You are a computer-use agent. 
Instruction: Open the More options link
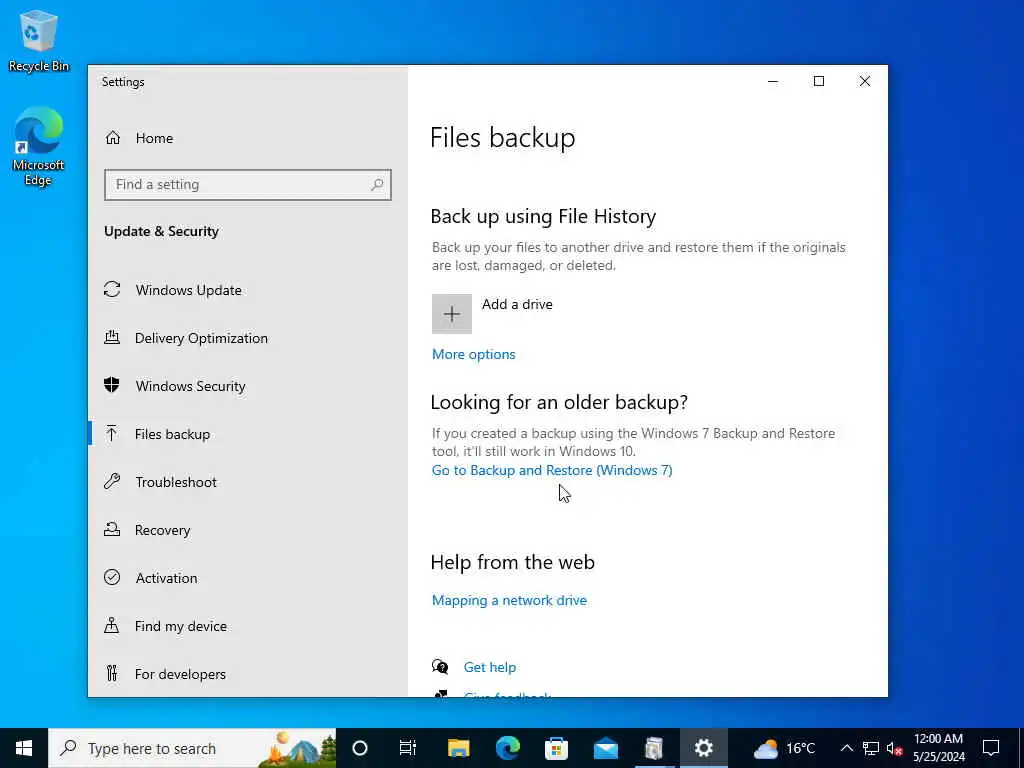click(x=473, y=355)
